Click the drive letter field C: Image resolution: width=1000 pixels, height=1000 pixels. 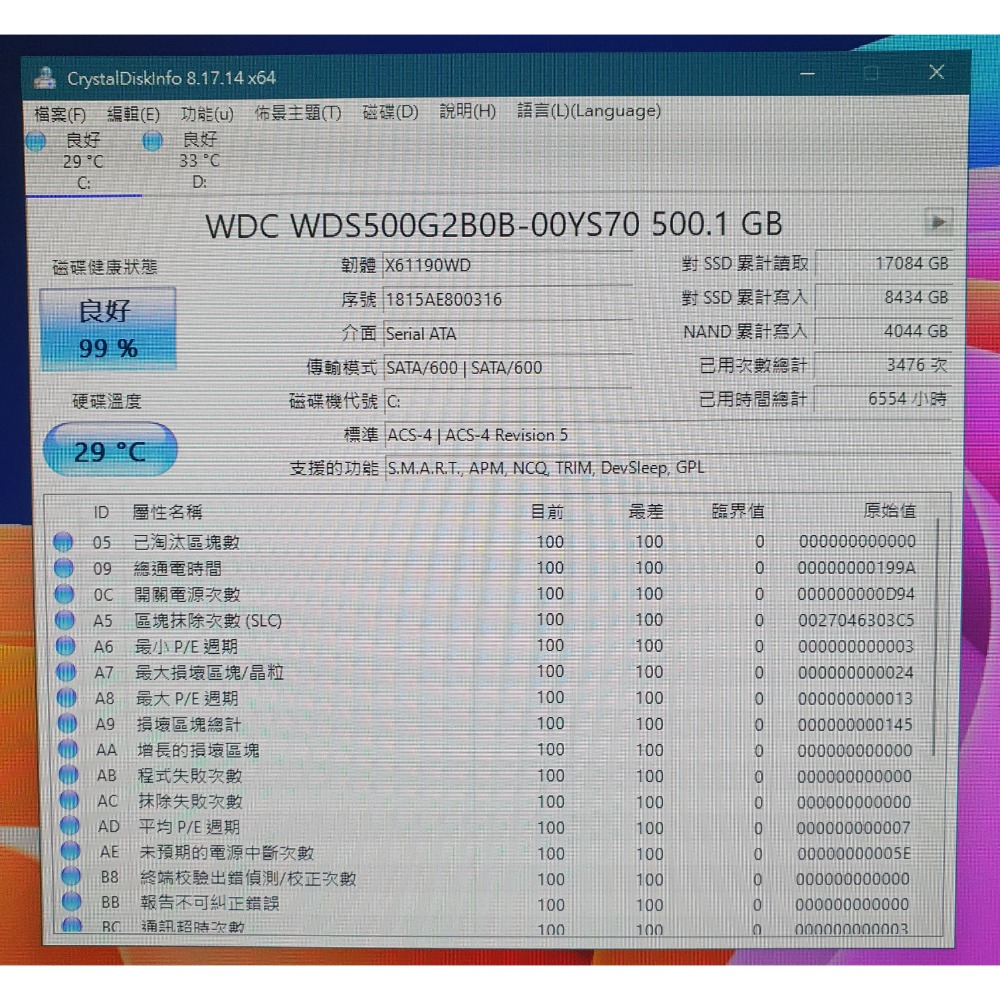click(507, 402)
